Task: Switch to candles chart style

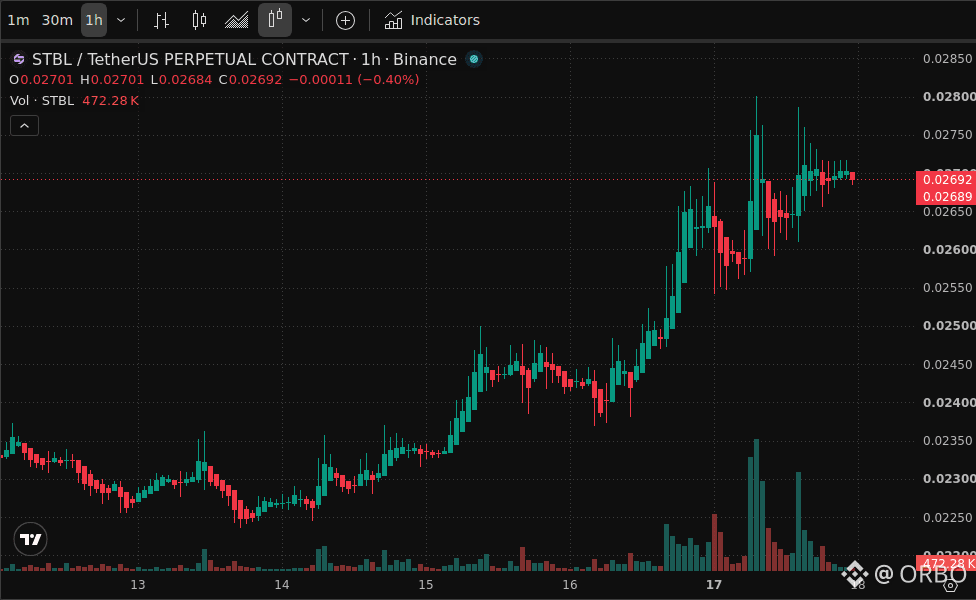Action: coord(199,20)
